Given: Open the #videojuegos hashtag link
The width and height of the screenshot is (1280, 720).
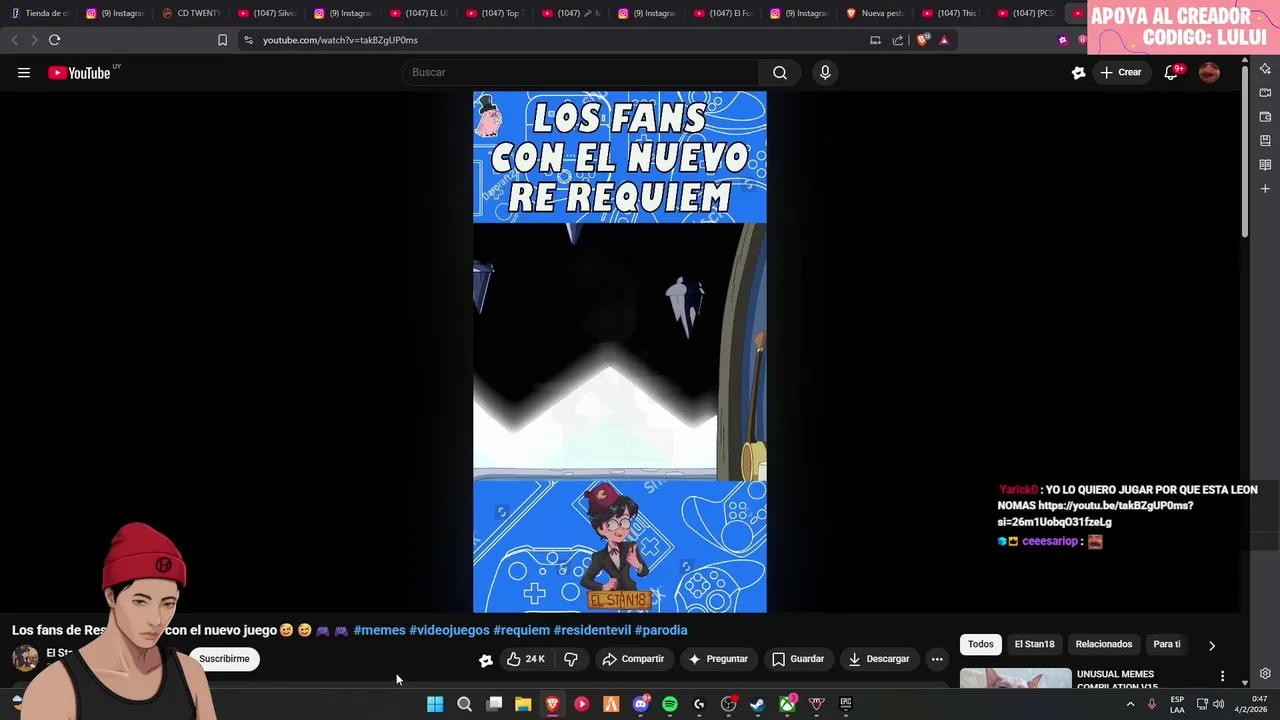Looking at the screenshot, I should pyautogui.click(x=449, y=630).
